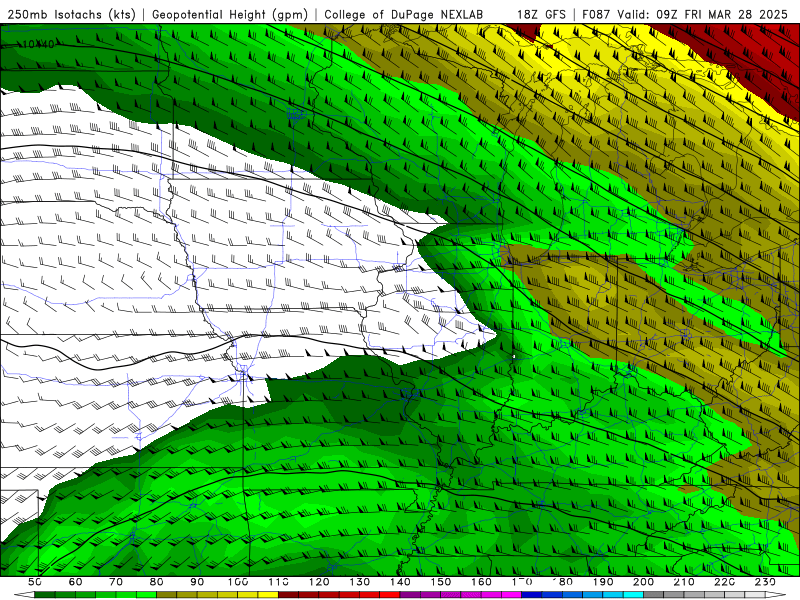The height and width of the screenshot is (600, 800).
Task: Select the 'College of DuPage NEXLAB' text
Action: pyautogui.click(x=404, y=14)
